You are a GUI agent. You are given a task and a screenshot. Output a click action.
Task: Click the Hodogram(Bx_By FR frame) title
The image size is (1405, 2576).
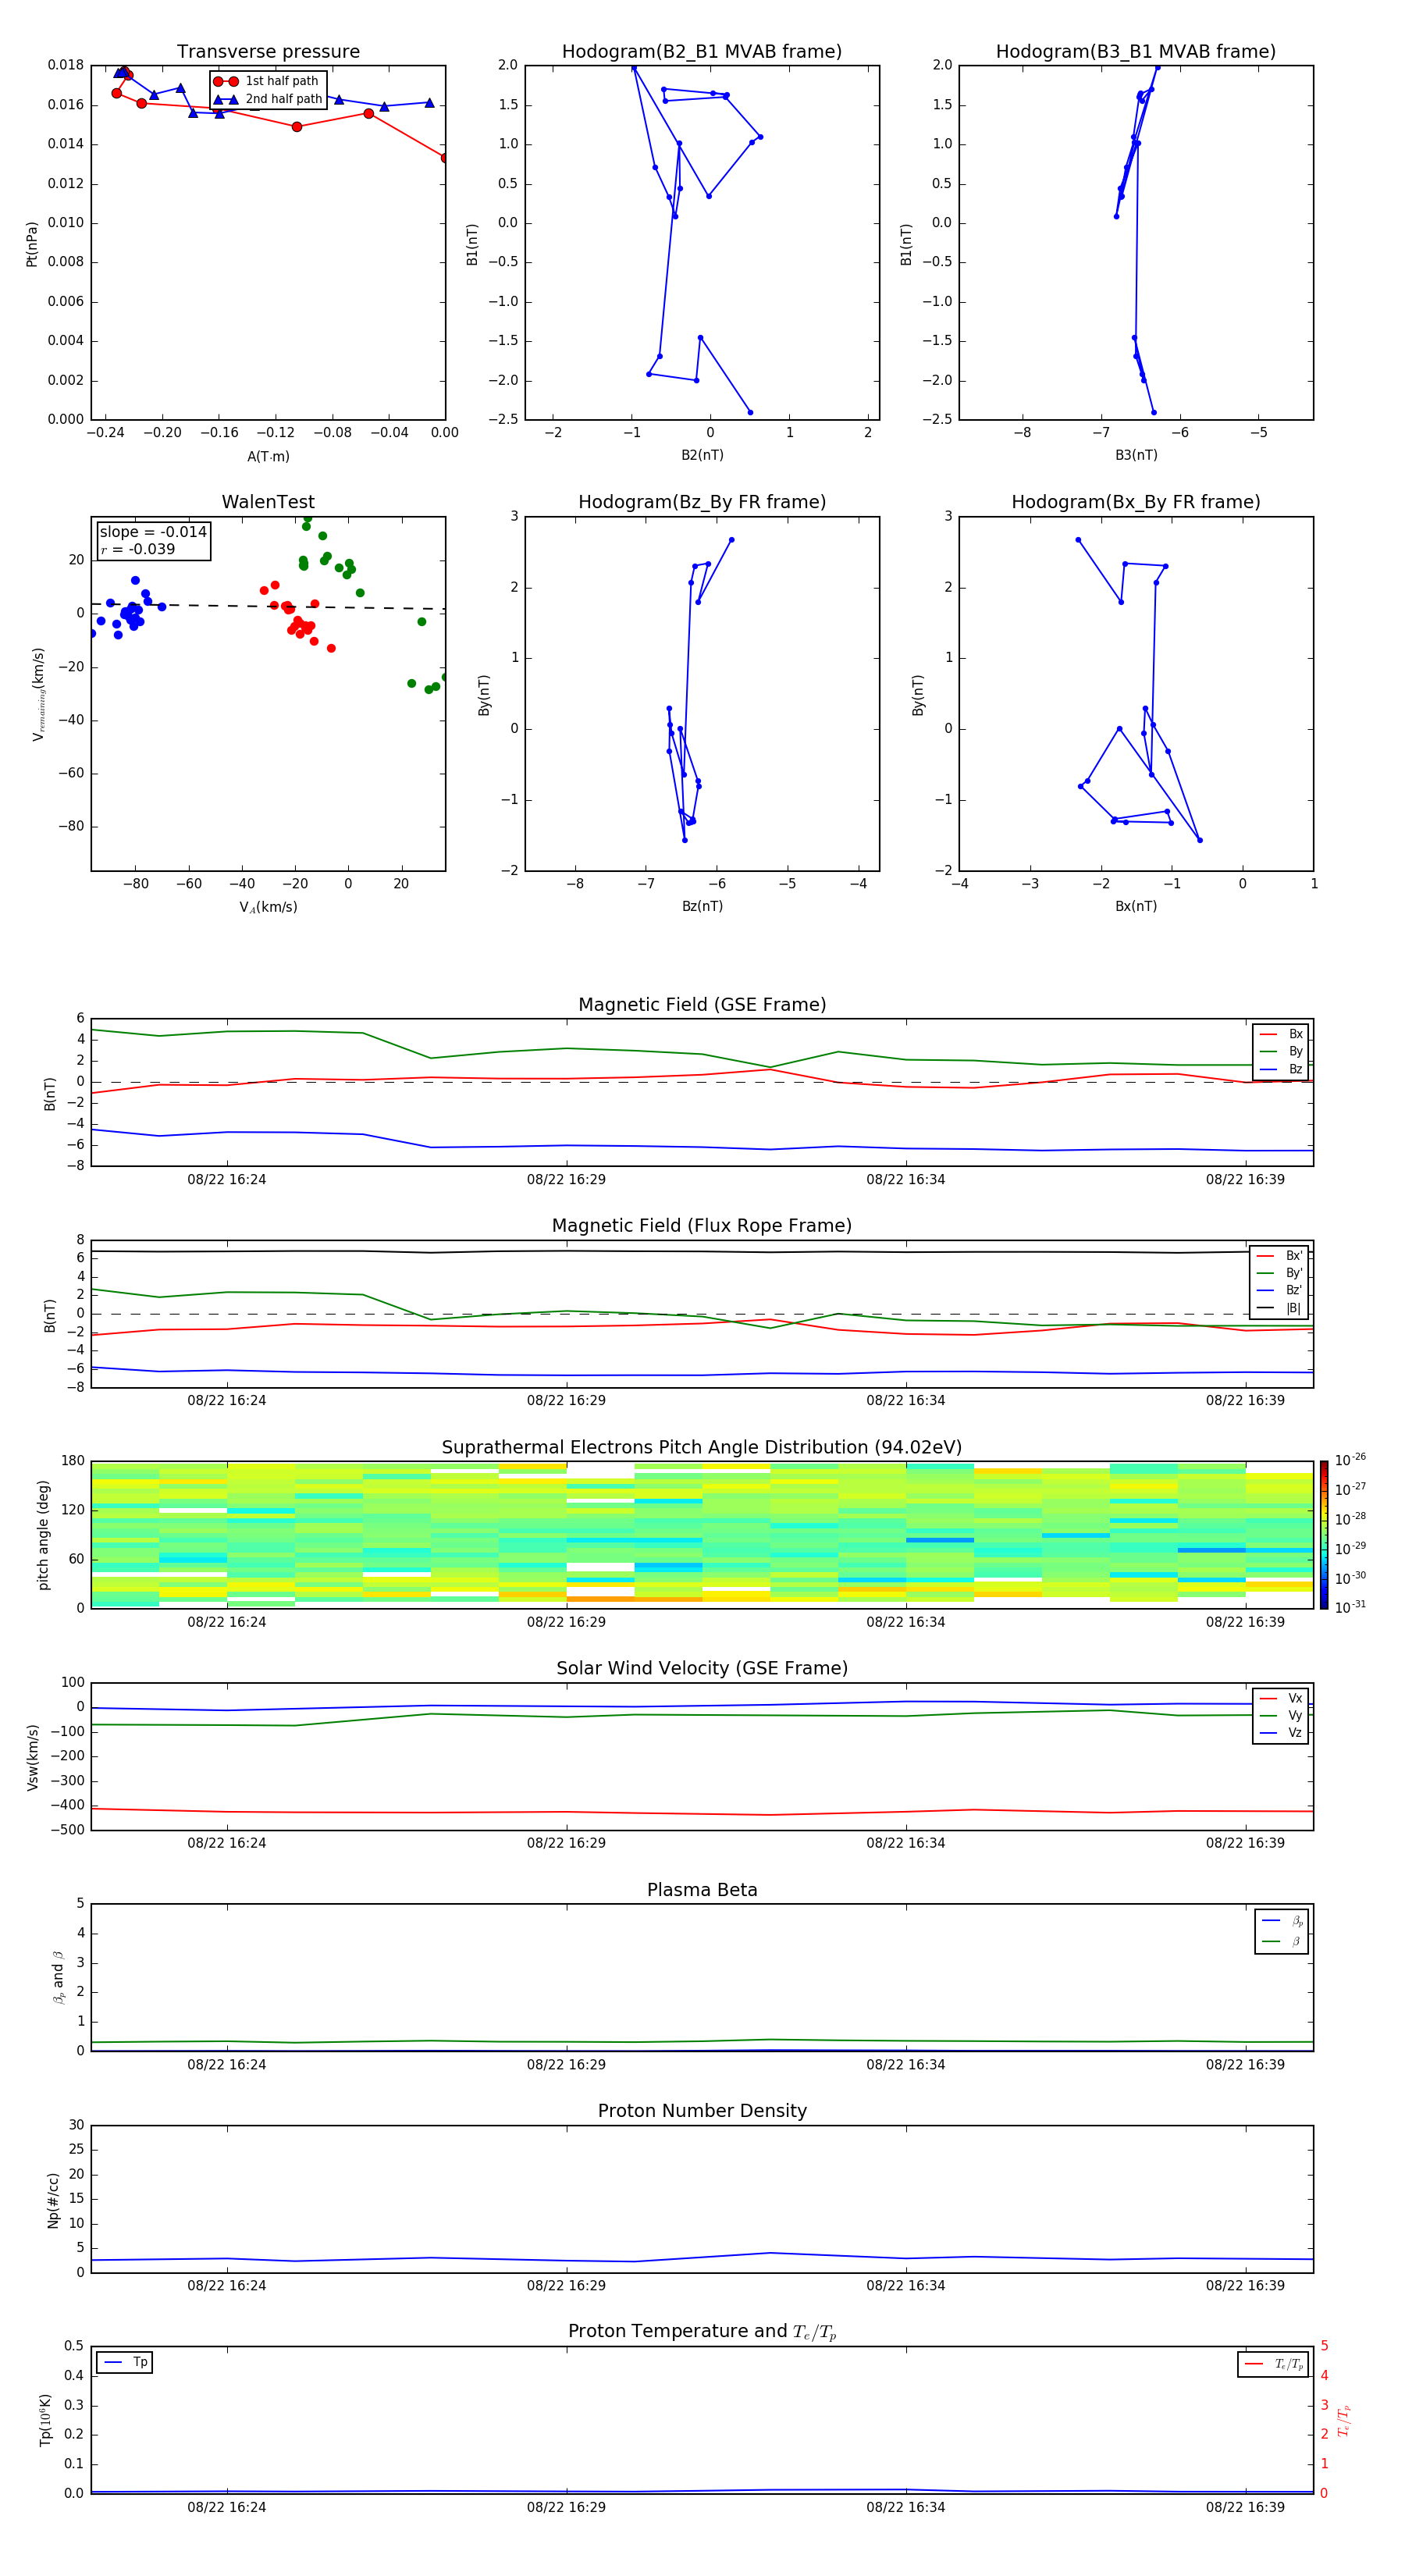[1136, 502]
